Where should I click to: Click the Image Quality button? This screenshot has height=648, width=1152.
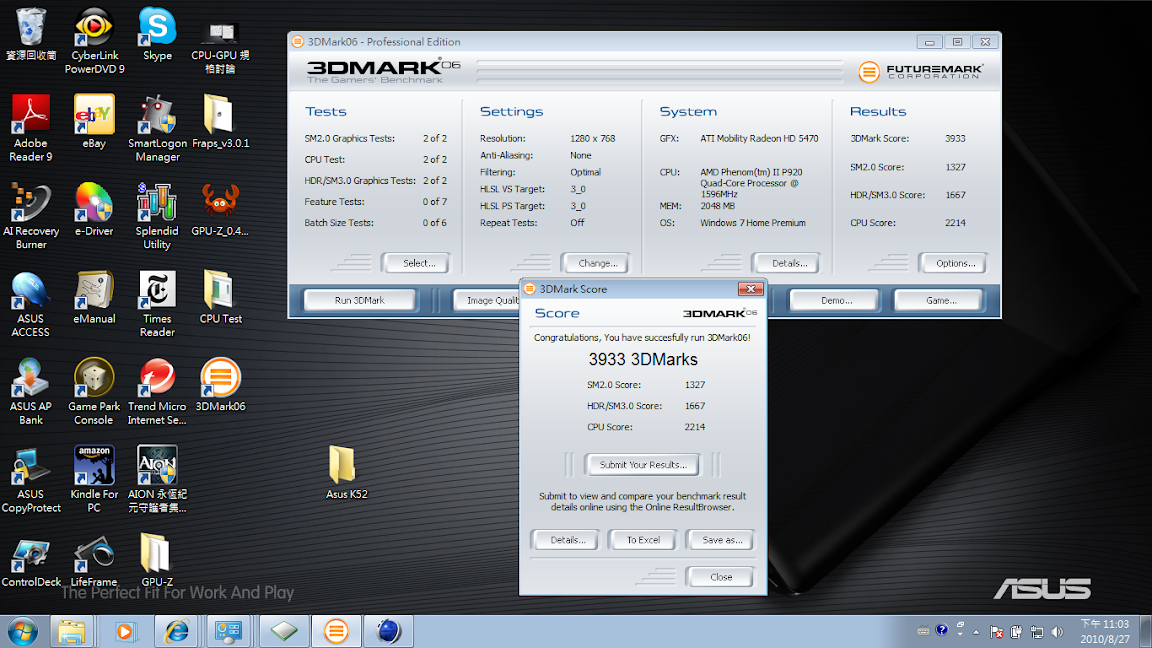486,300
